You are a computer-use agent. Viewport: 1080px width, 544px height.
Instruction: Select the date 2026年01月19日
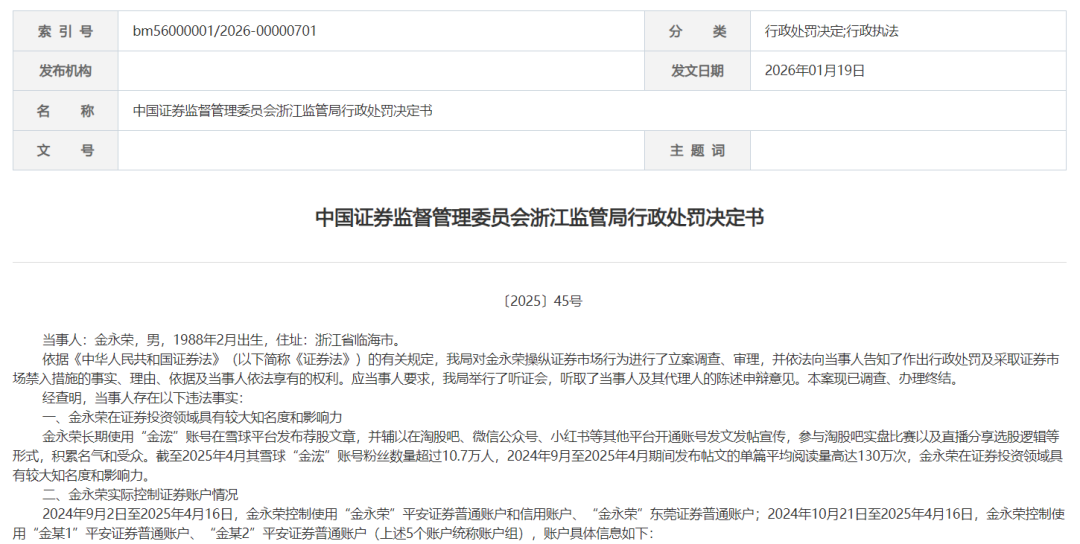[814, 71]
